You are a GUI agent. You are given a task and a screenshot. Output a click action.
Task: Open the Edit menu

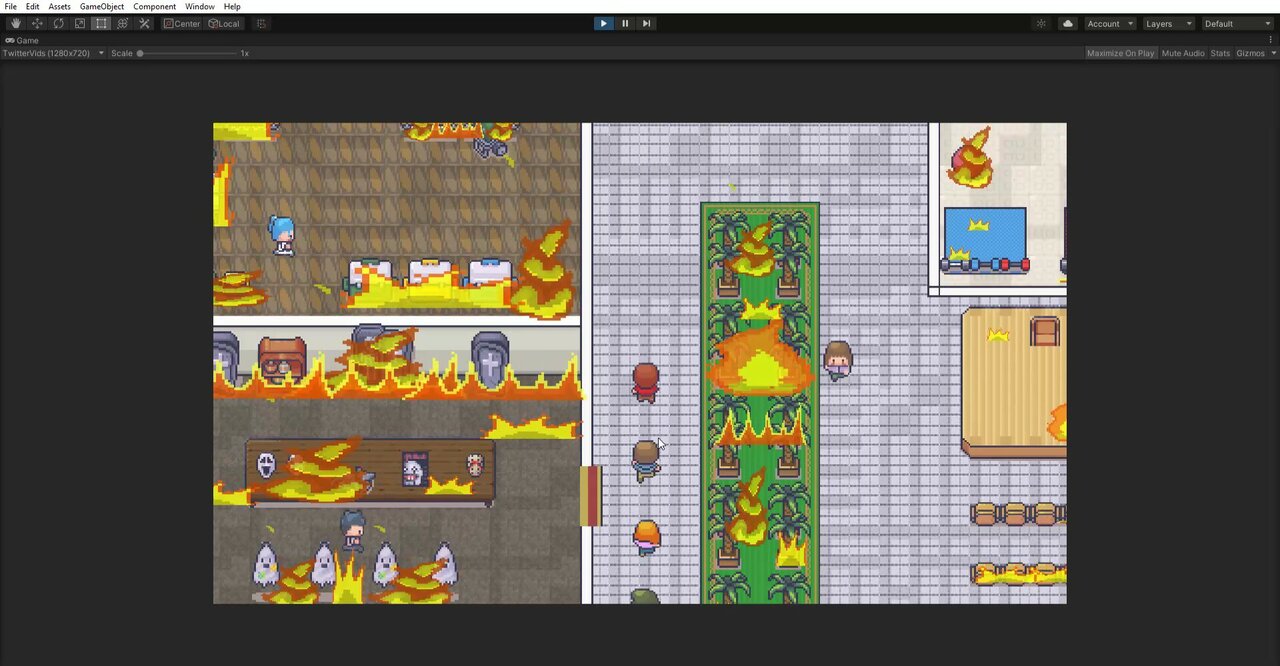point(33,6)
